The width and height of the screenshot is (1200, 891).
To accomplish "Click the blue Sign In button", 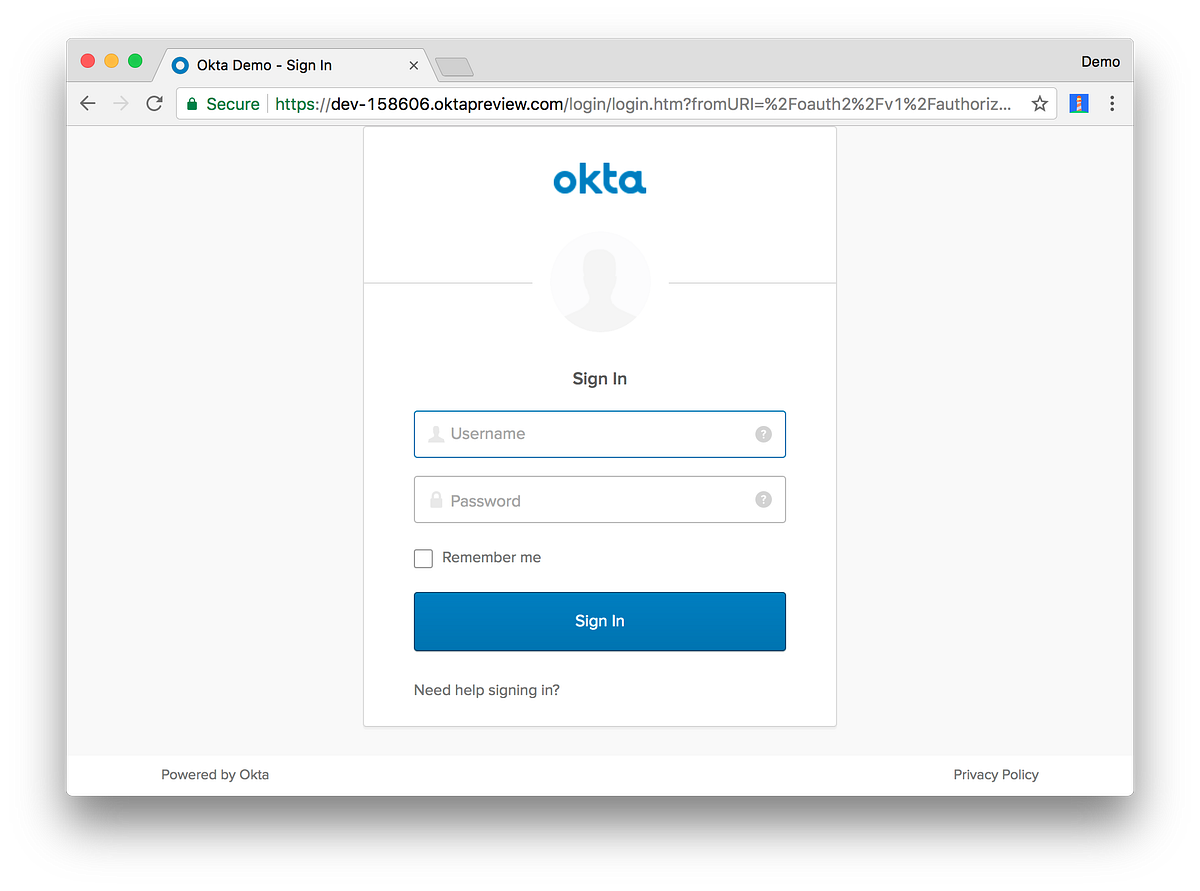I will pos(600,621).
